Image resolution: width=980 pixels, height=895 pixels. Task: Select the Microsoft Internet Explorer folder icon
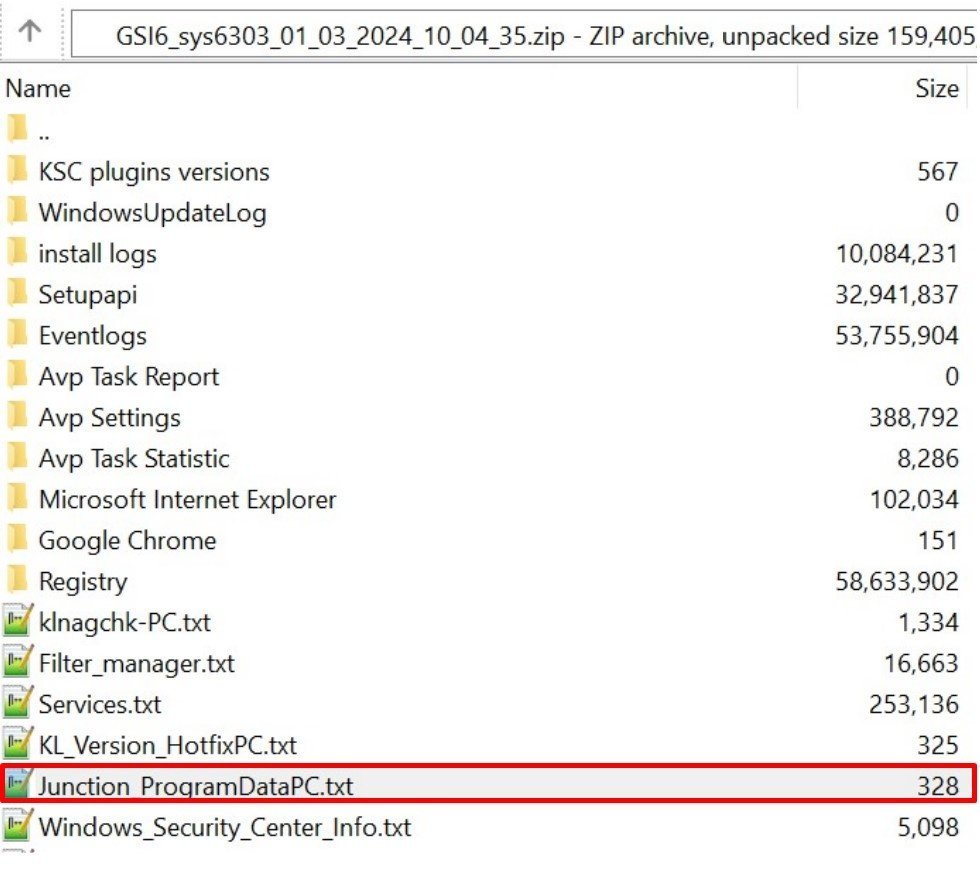pos(18,498)
